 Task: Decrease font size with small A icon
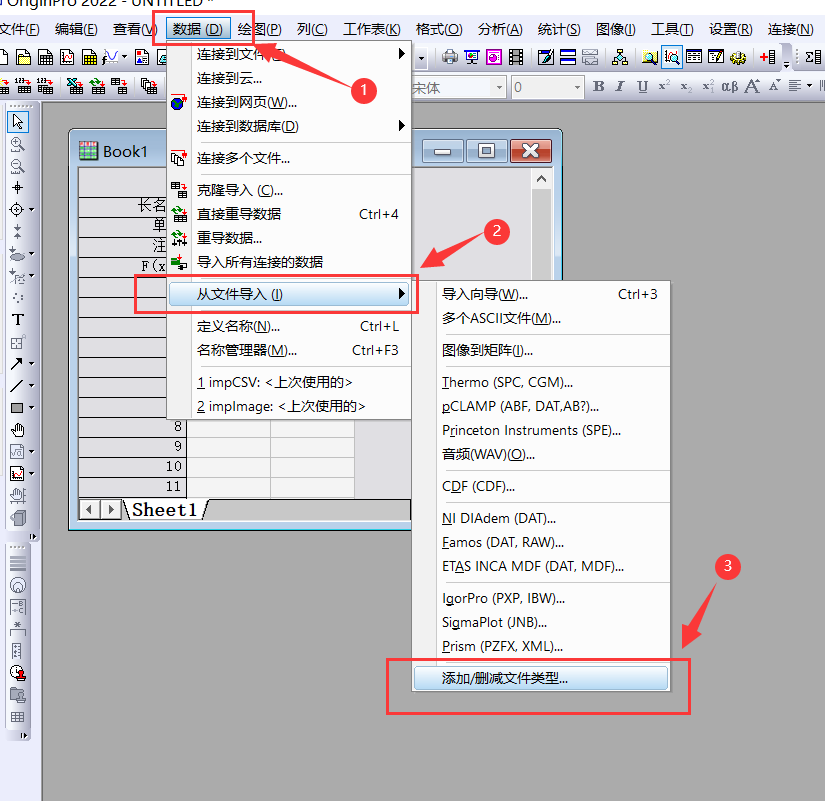click(x=774, y=86)
